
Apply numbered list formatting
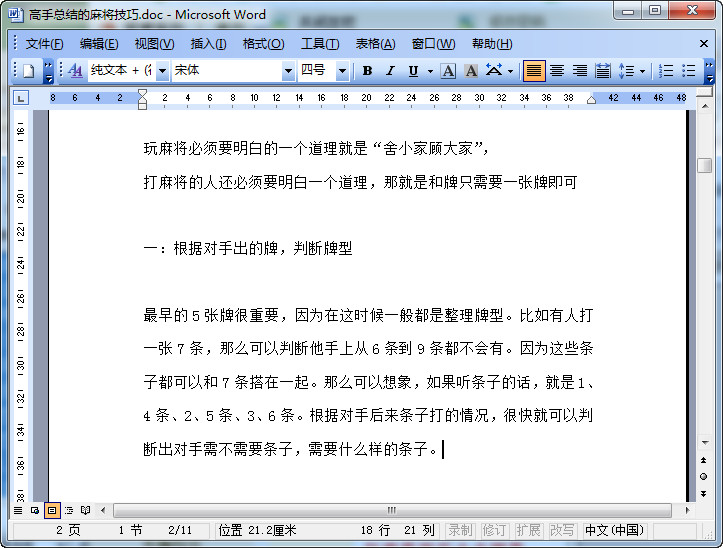click(665, 71)
